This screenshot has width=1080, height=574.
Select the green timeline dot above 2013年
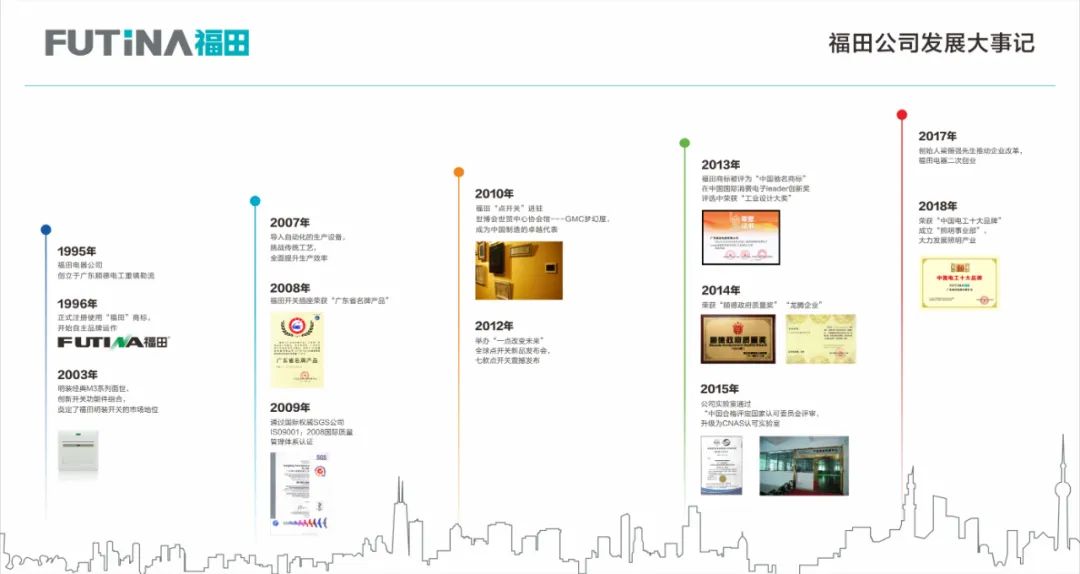[x=684, y=143]
